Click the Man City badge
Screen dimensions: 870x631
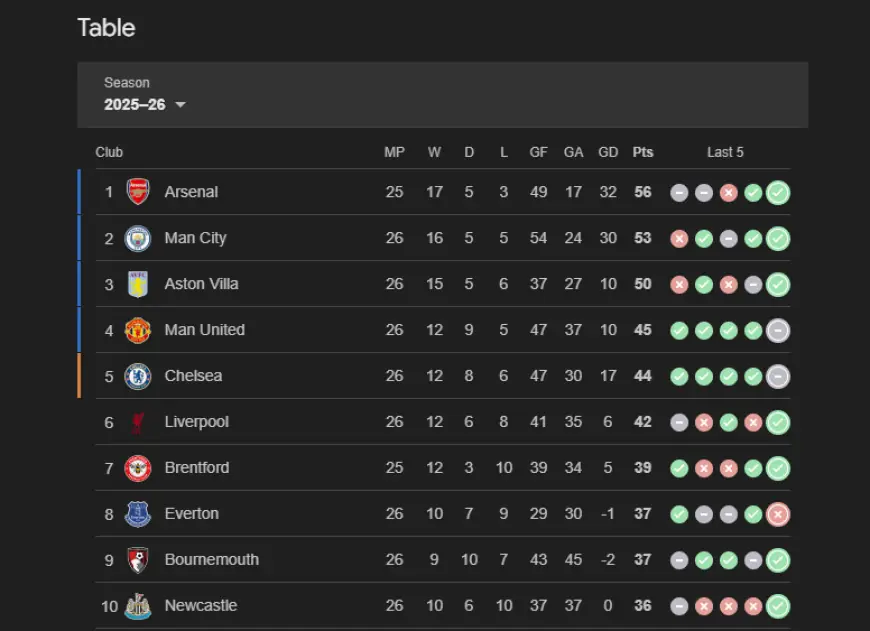[137, 238]
